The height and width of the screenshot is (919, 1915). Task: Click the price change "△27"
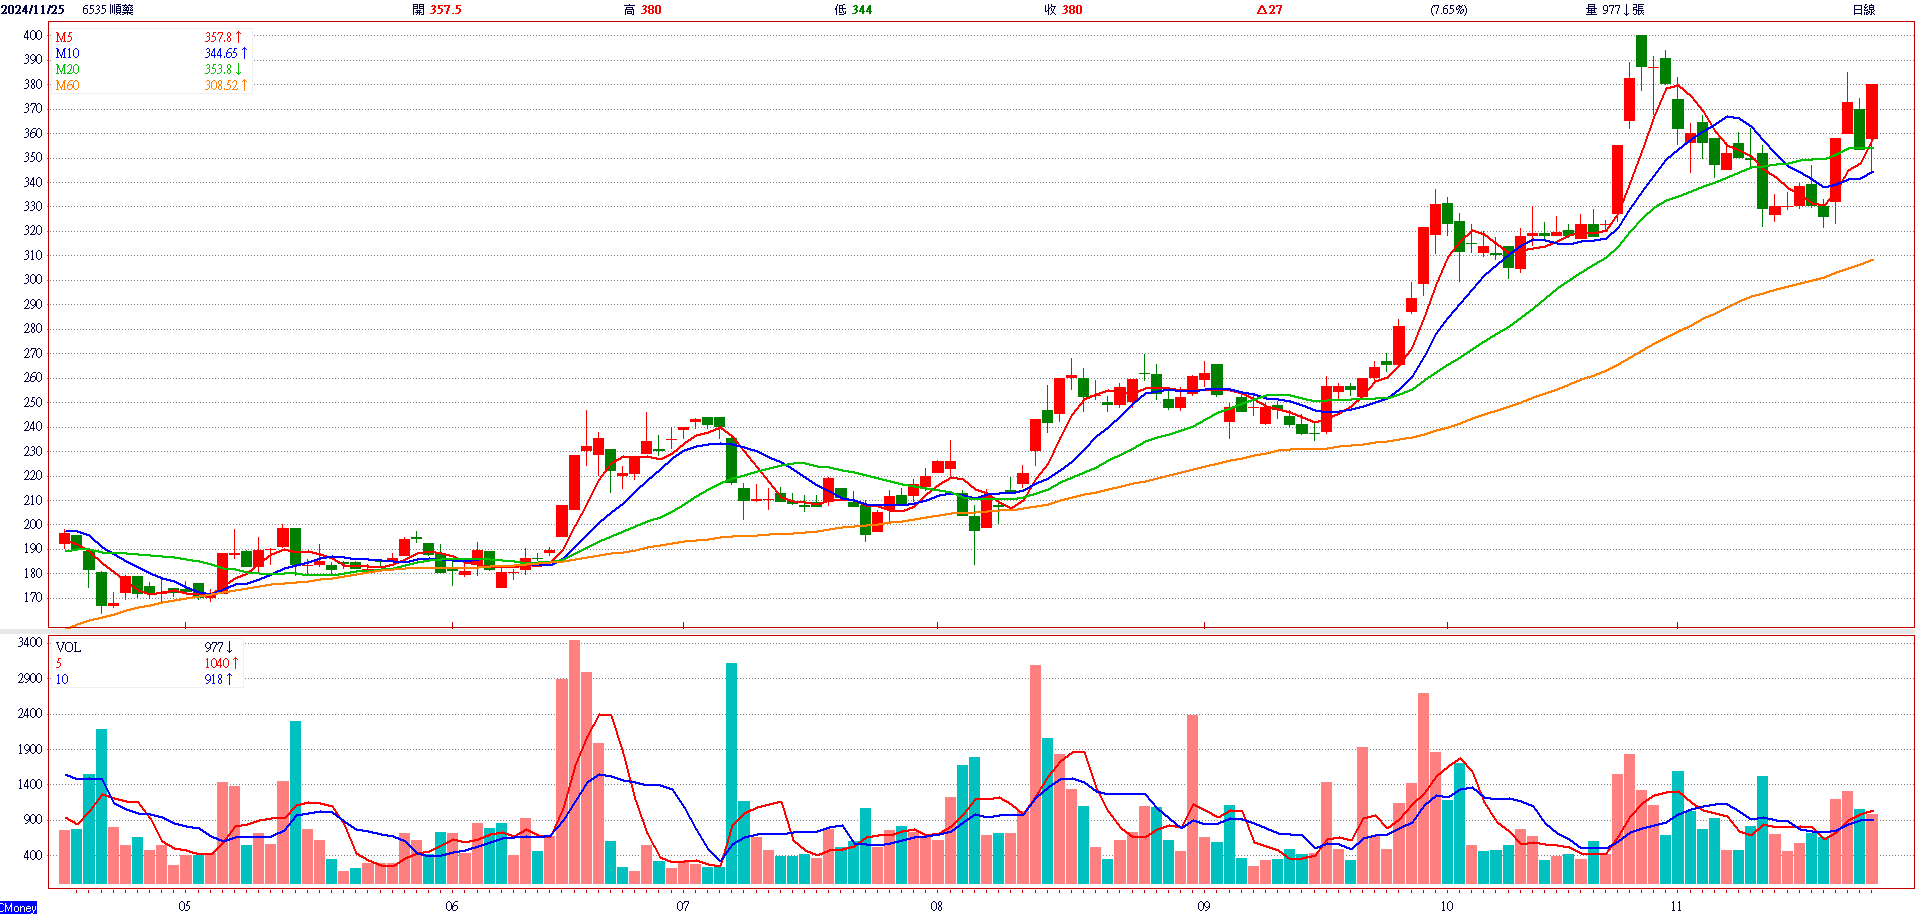pyautogui.click(x=1269, y=9)
